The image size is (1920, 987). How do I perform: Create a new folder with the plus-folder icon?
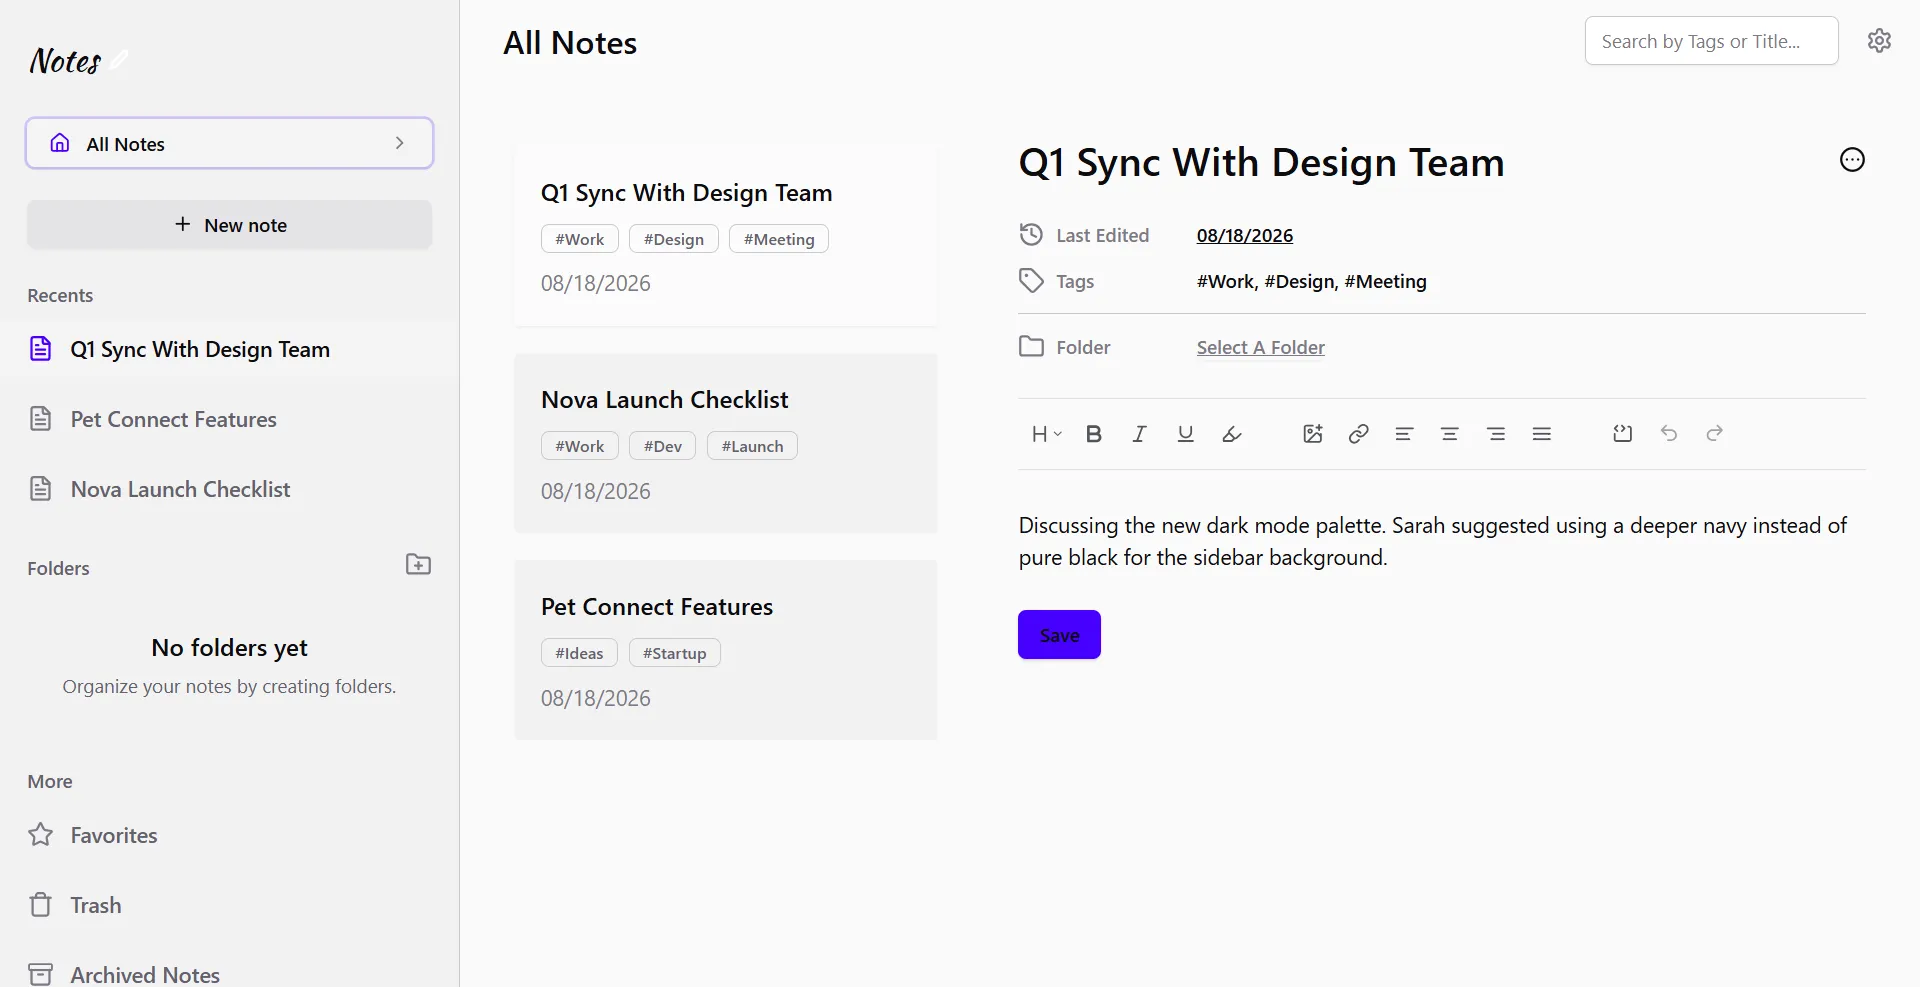click(418, 565)
